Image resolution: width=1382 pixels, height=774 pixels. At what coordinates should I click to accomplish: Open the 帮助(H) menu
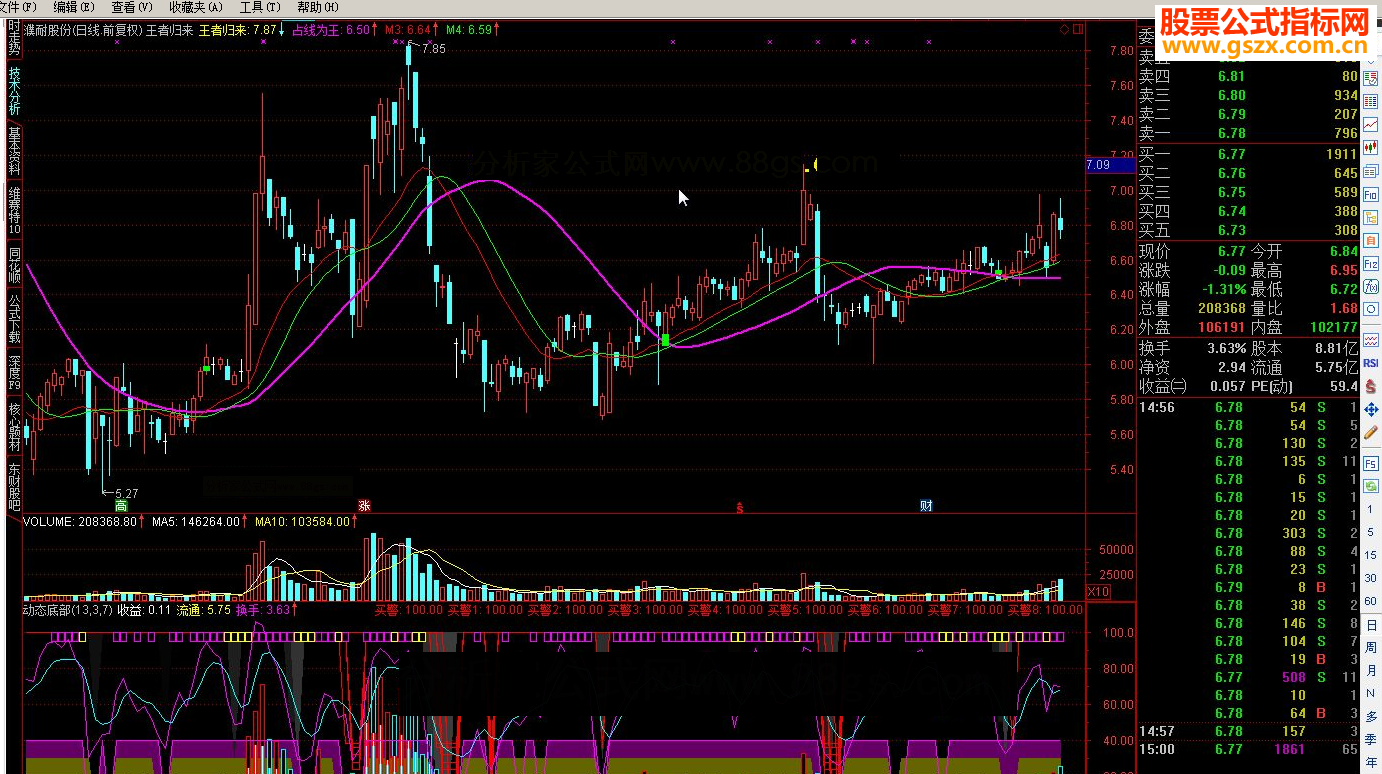tap(317, 7)
